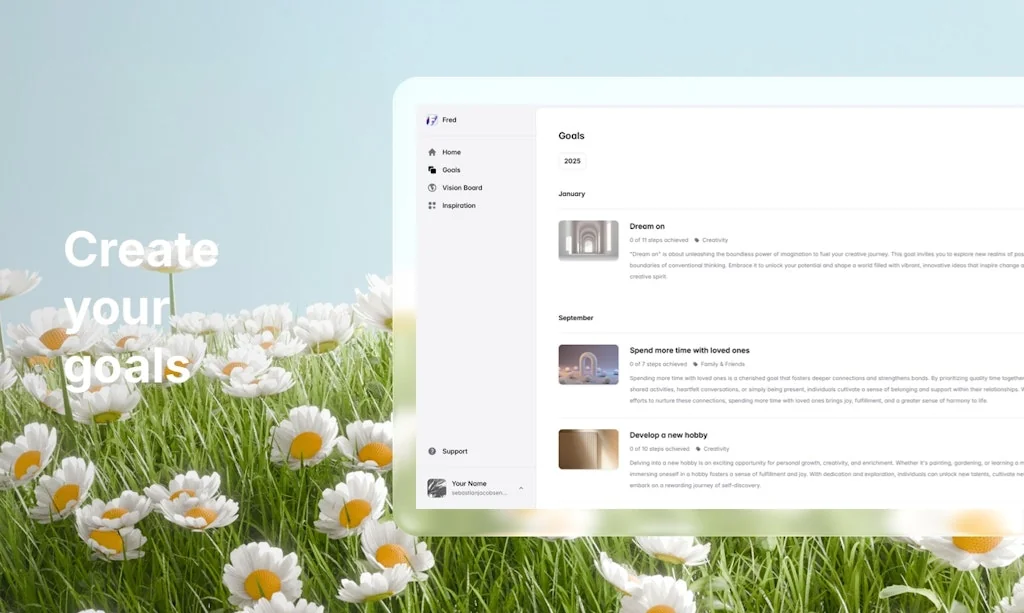The width and height of the screenshot is (1024, 613).
Task: Click the Dream on description paragraph
Action: tap(827, 265)
